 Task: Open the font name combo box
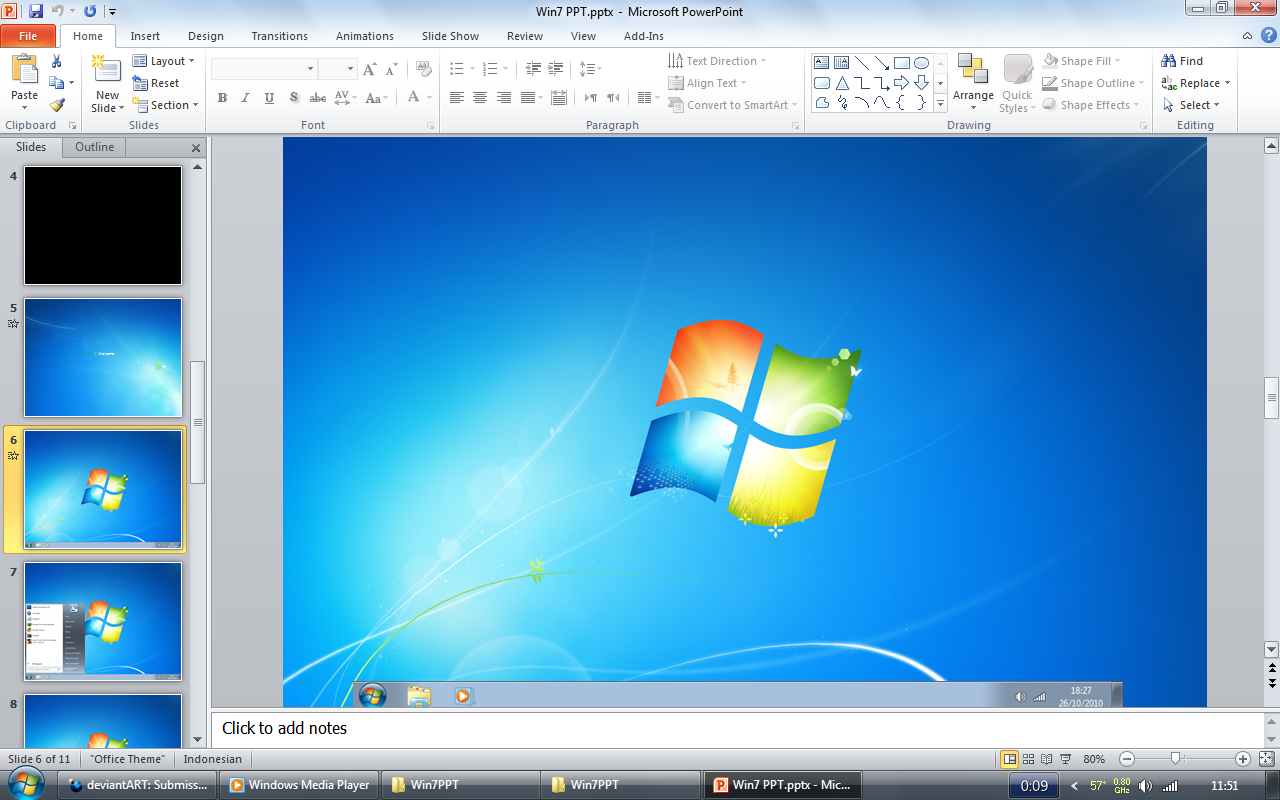[264, 69]
